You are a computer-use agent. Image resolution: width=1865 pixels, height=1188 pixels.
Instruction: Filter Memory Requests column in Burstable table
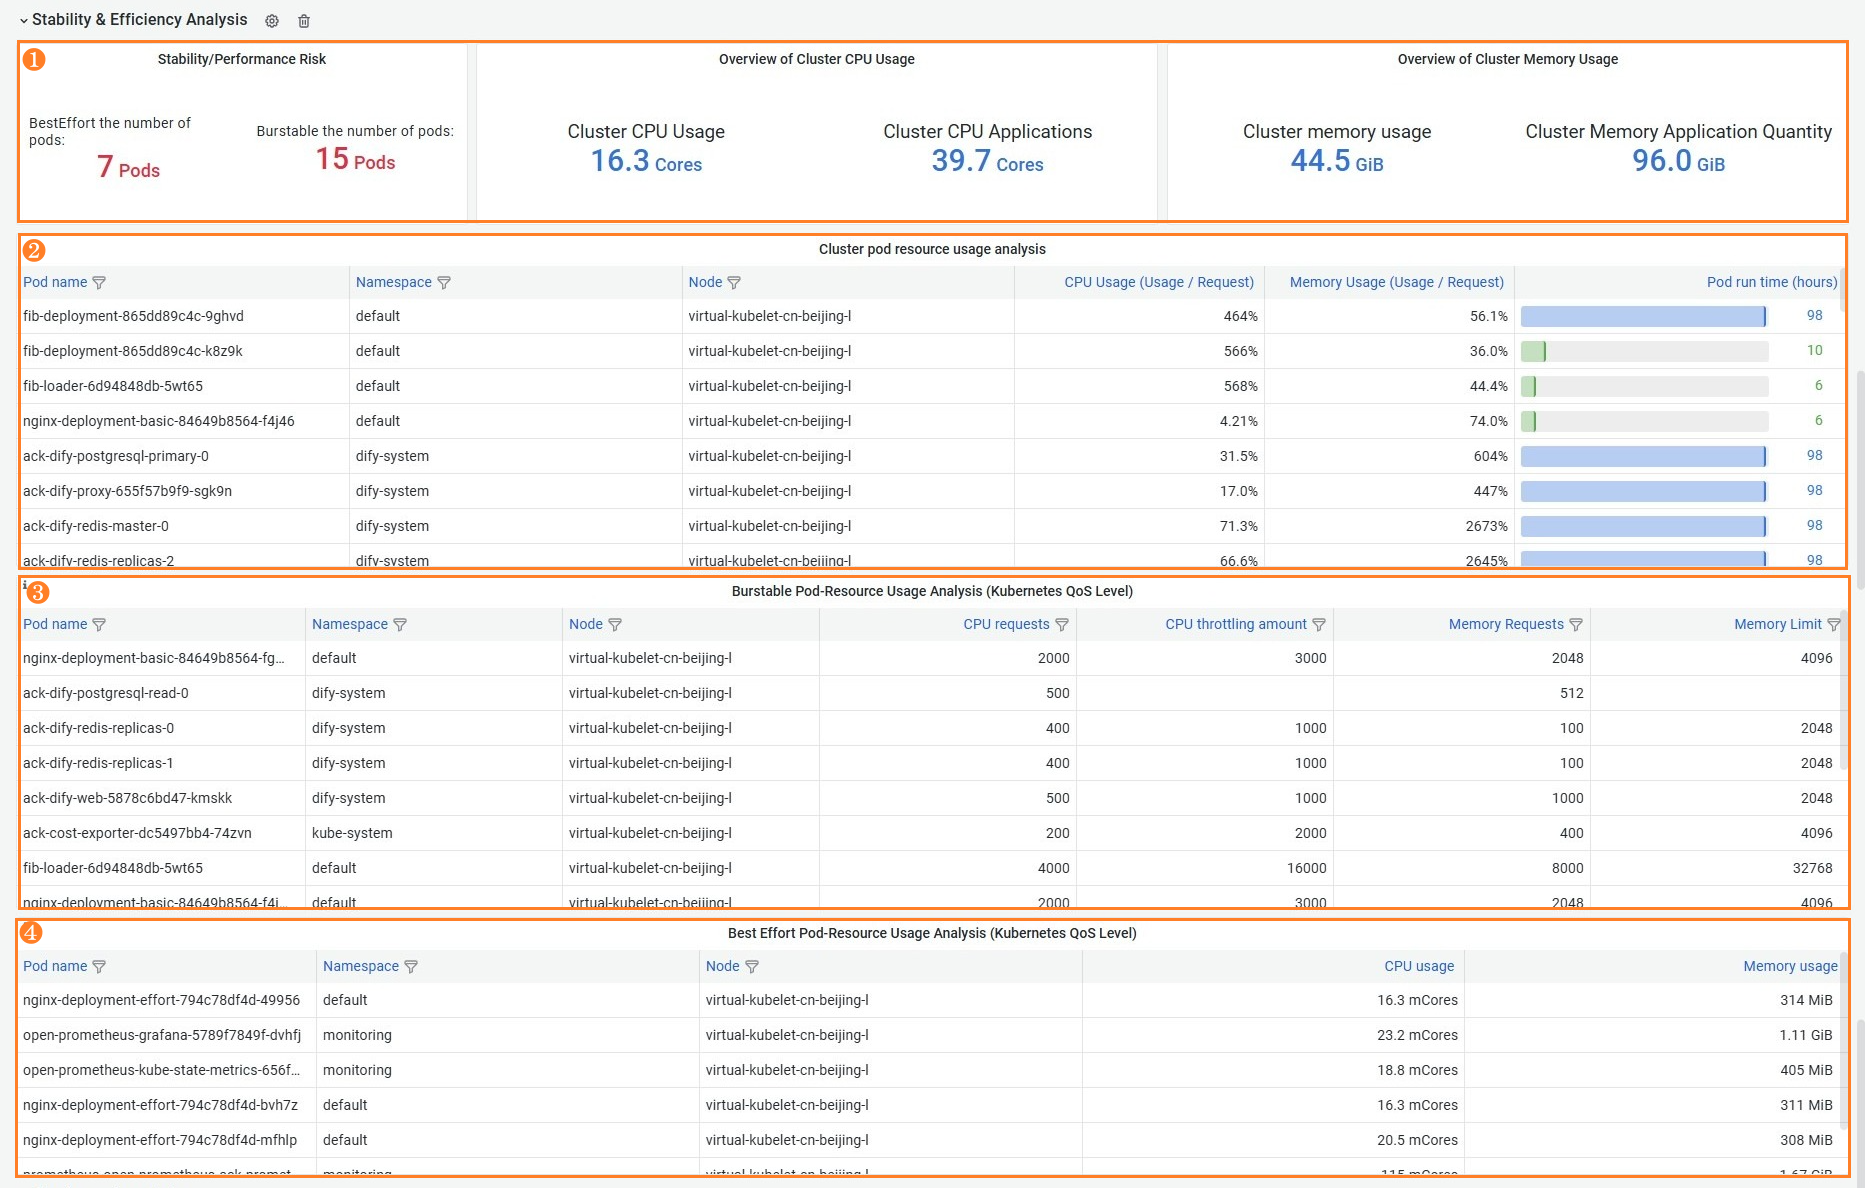[1576, 625]
